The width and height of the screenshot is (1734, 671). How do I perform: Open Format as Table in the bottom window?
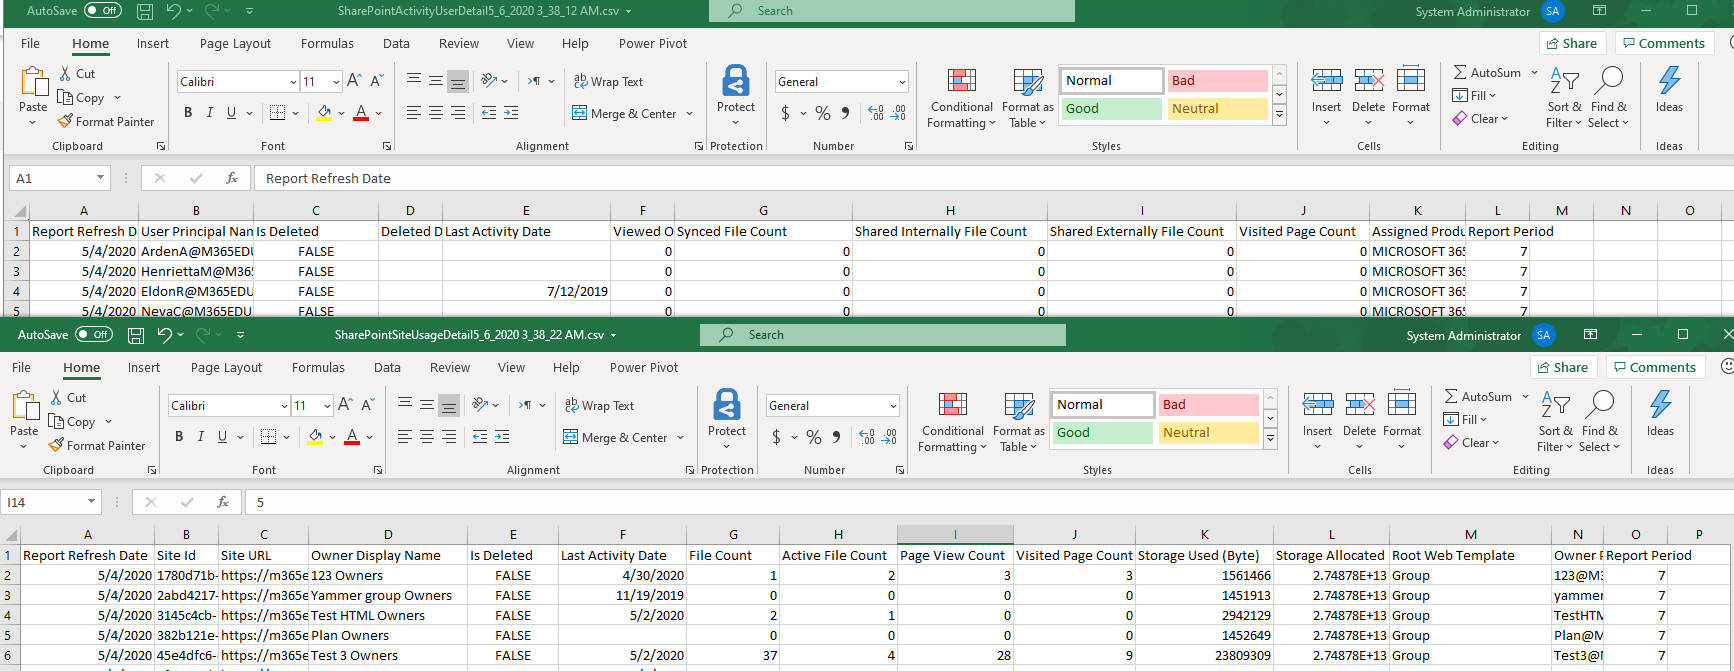[1019, 422]
